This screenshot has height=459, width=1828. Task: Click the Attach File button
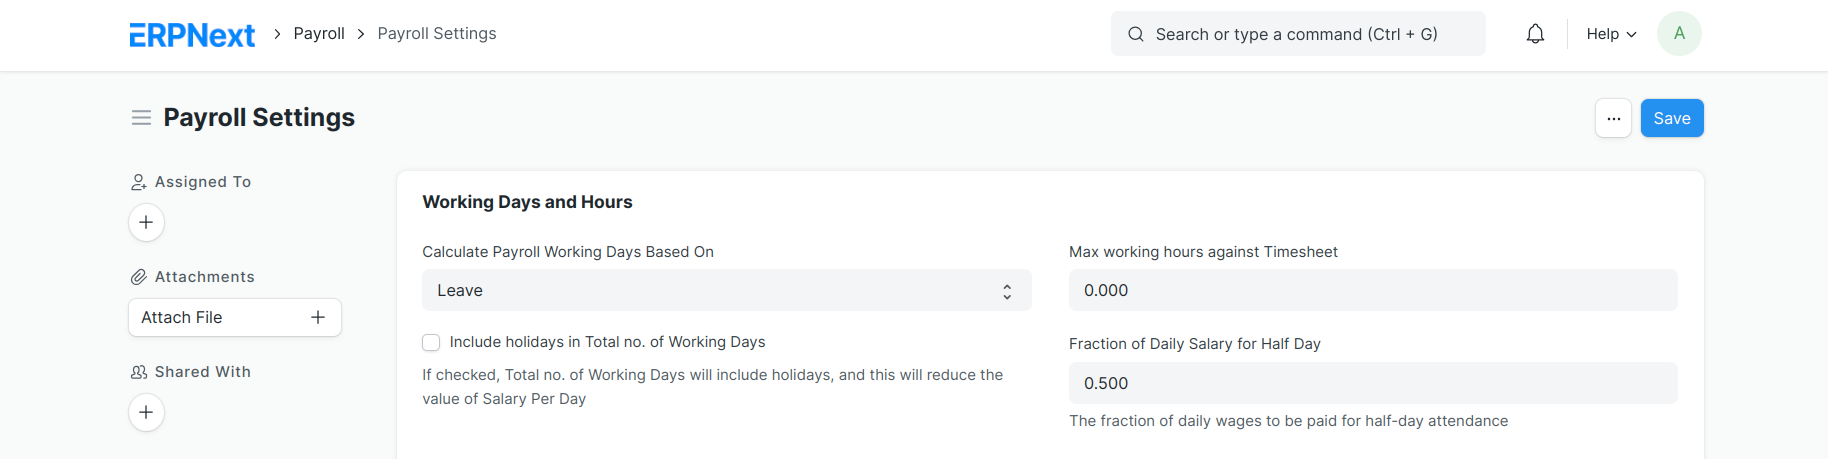(235, 317)
